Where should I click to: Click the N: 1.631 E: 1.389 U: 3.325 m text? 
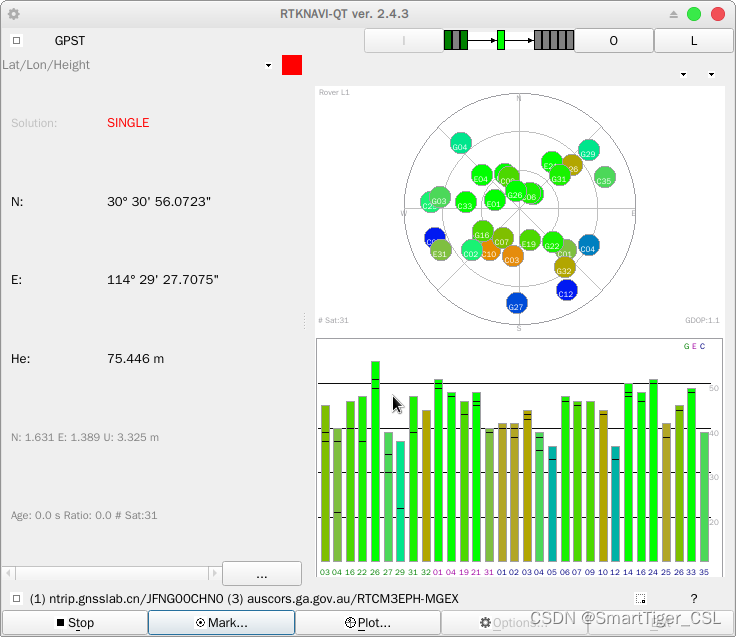(x=85, y=437)
